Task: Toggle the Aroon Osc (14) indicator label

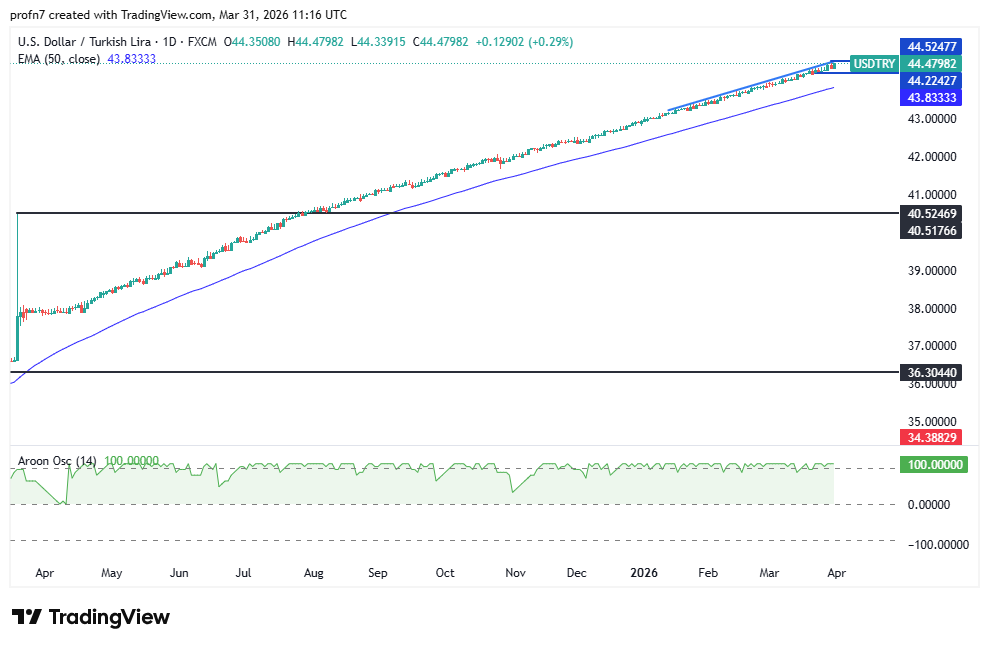Action: click(x=56, y=461)
